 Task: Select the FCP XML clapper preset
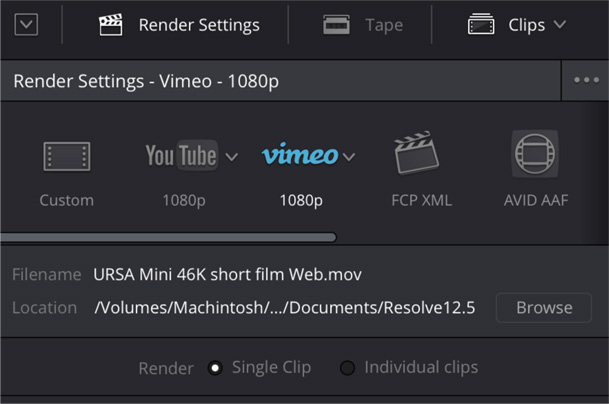tap(420, 155)
